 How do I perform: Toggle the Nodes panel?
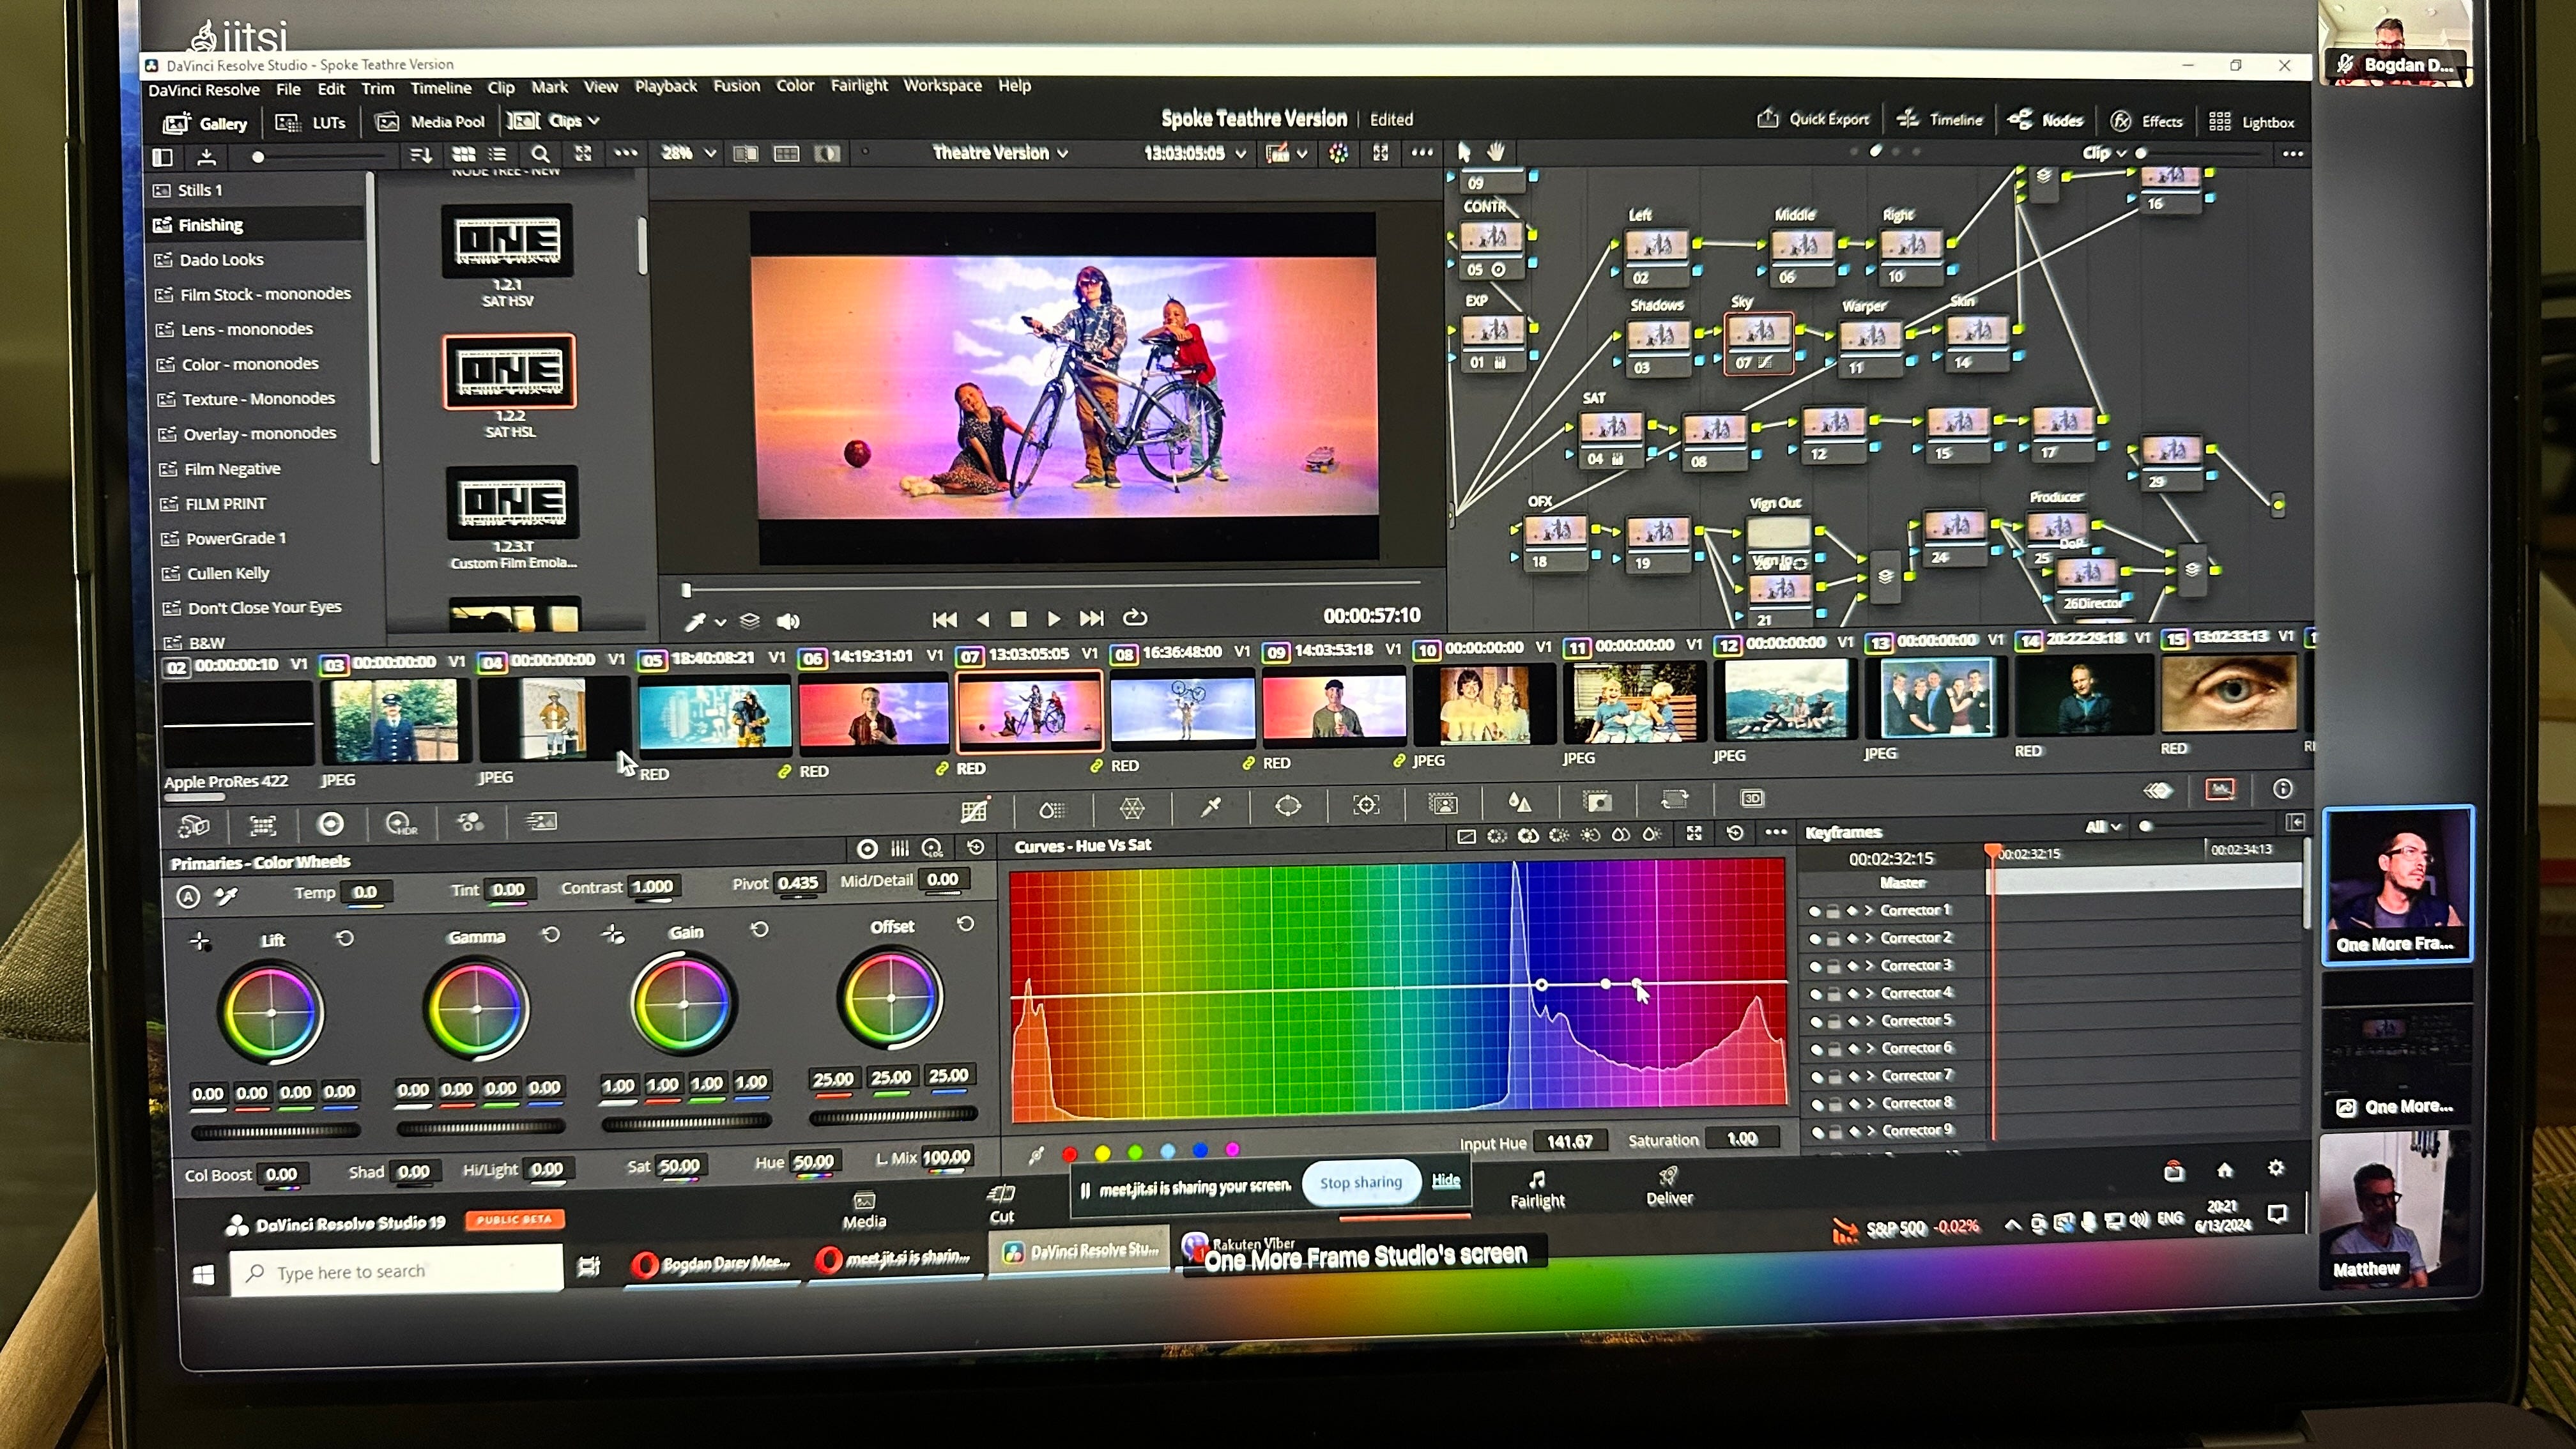pos(2046,120)
